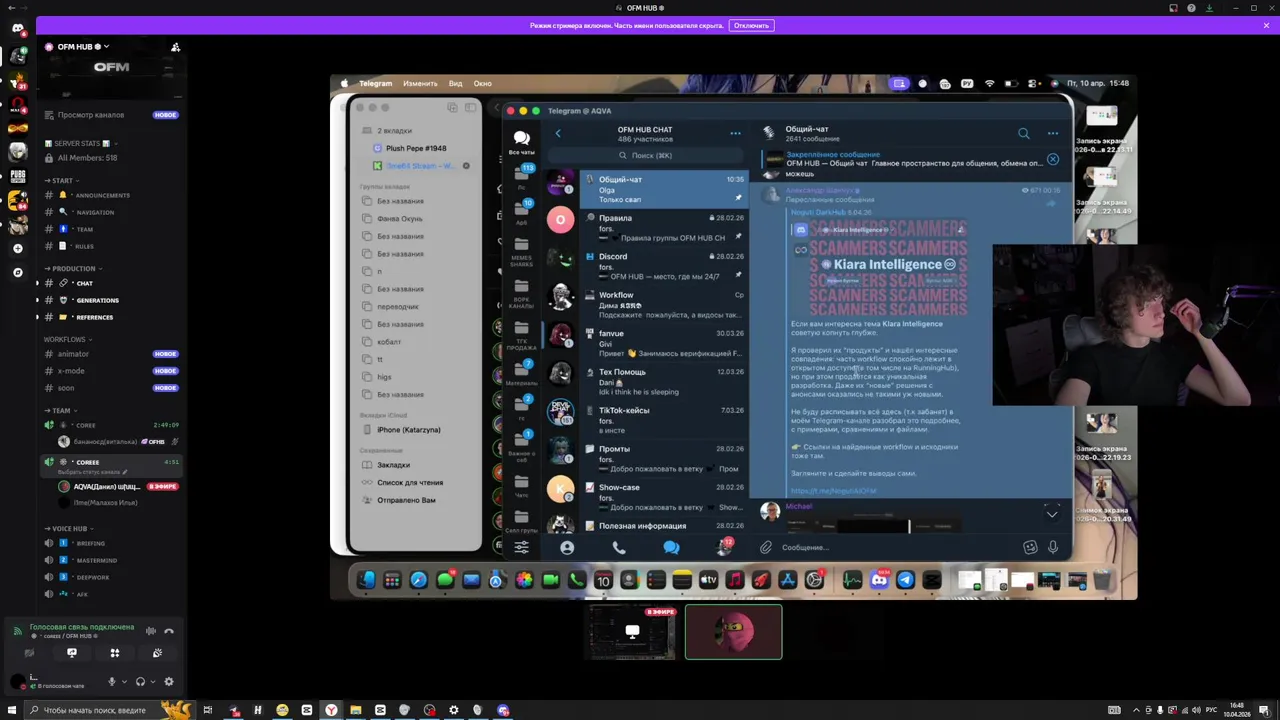
Task: Open the Discover servers compass icon
Action: coord(17,272)
